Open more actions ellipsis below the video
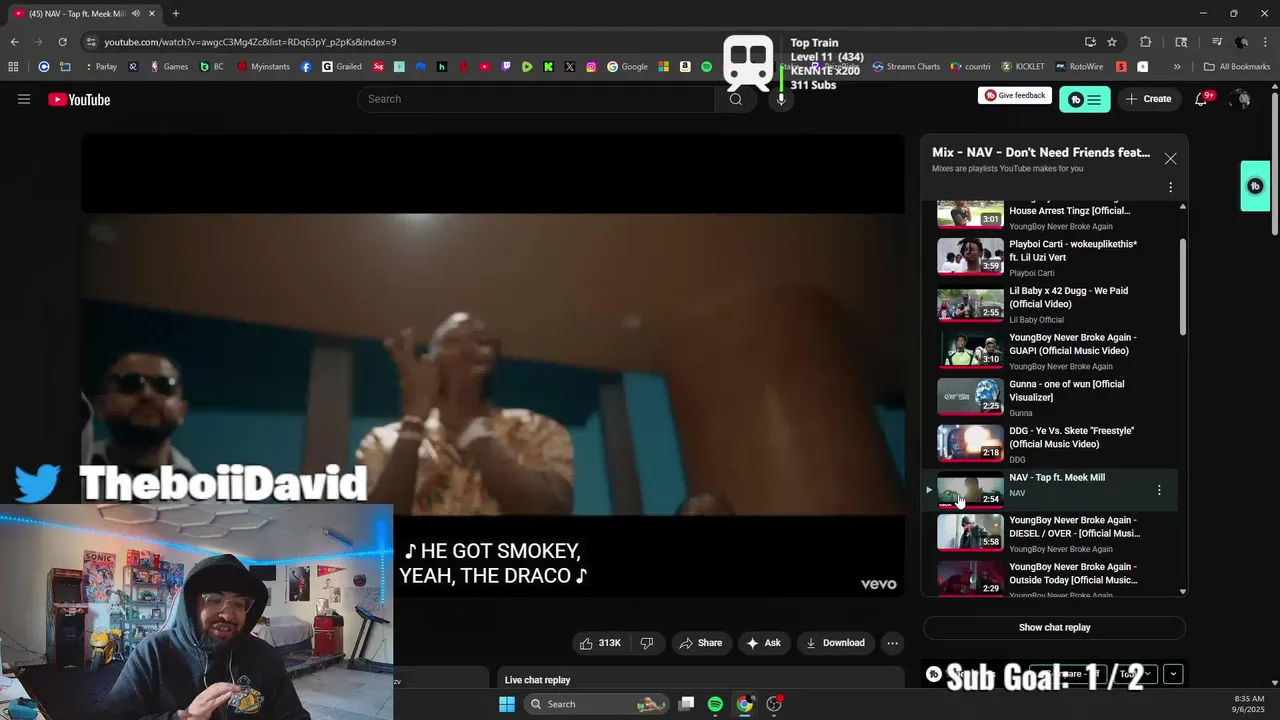Image resolution: width=1280 pixels, height=720 pixels. tap(893, 643)
